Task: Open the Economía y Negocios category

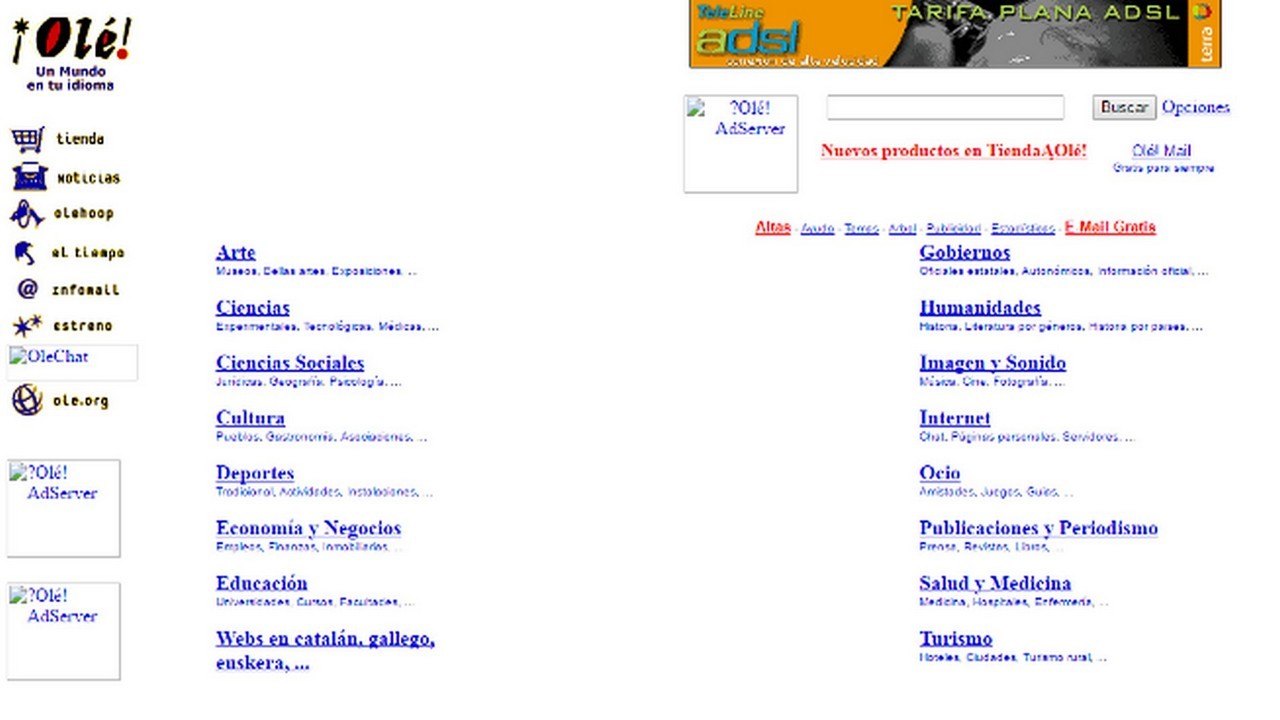Action: pyautogui.click(x=308, y=527)
